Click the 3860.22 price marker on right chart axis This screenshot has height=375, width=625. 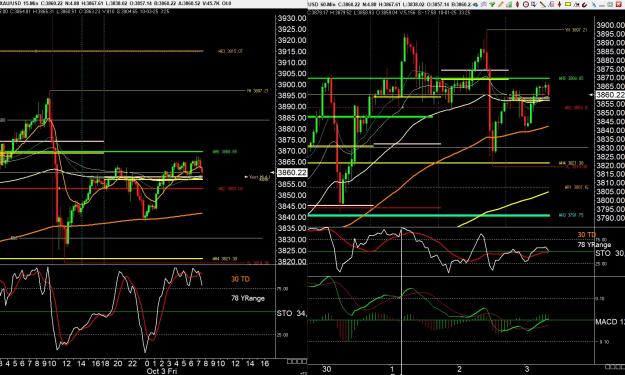click(x=610, y=95)
